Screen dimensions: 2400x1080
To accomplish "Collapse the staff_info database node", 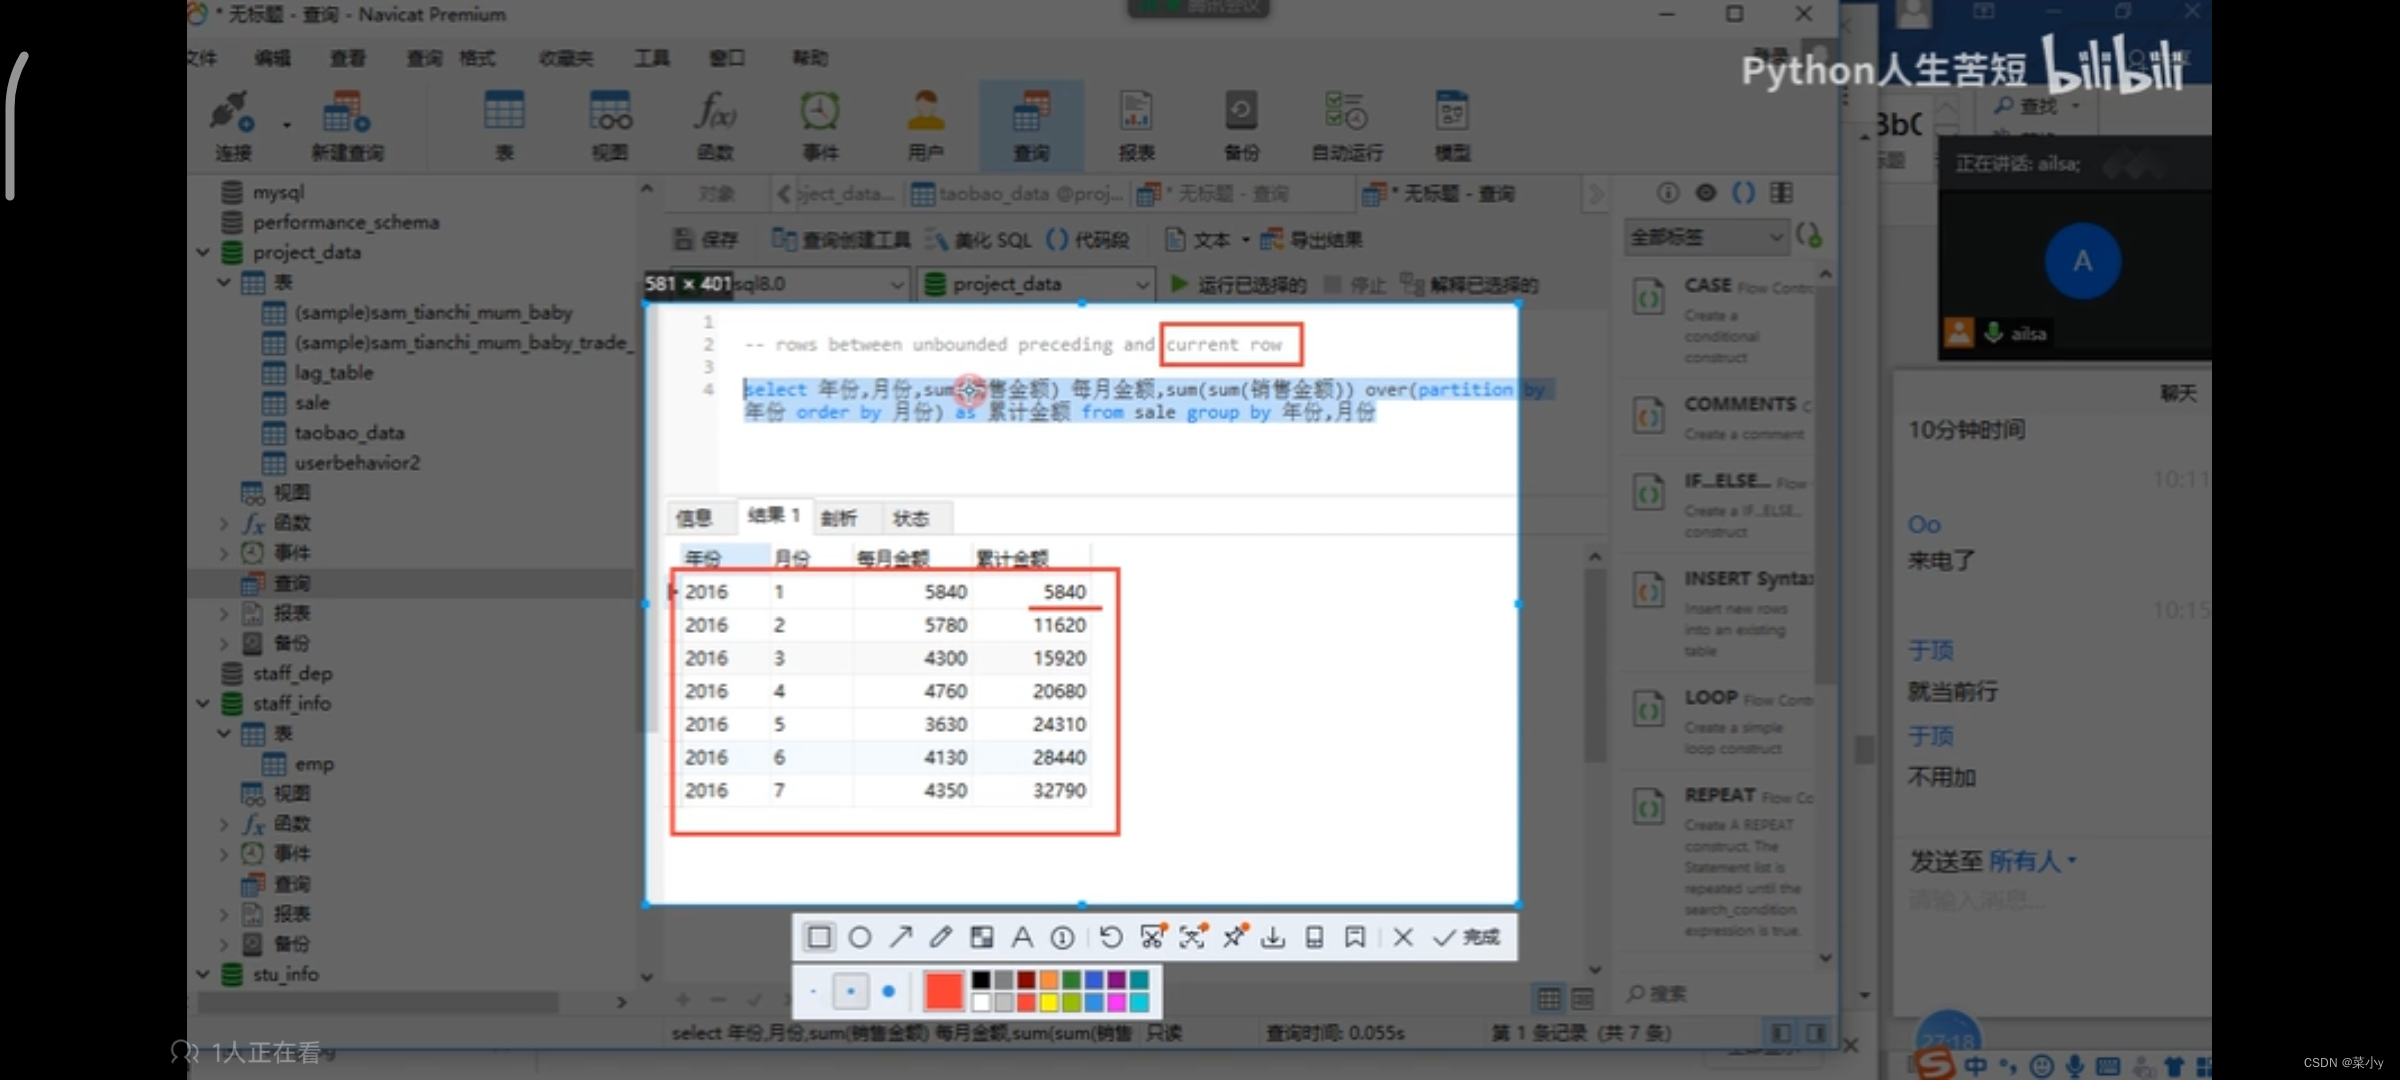I will (203, 703).
